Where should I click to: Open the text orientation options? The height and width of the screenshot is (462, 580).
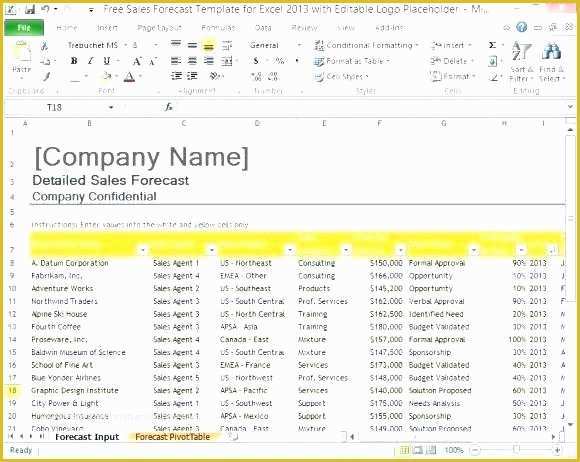coord(215,76)
